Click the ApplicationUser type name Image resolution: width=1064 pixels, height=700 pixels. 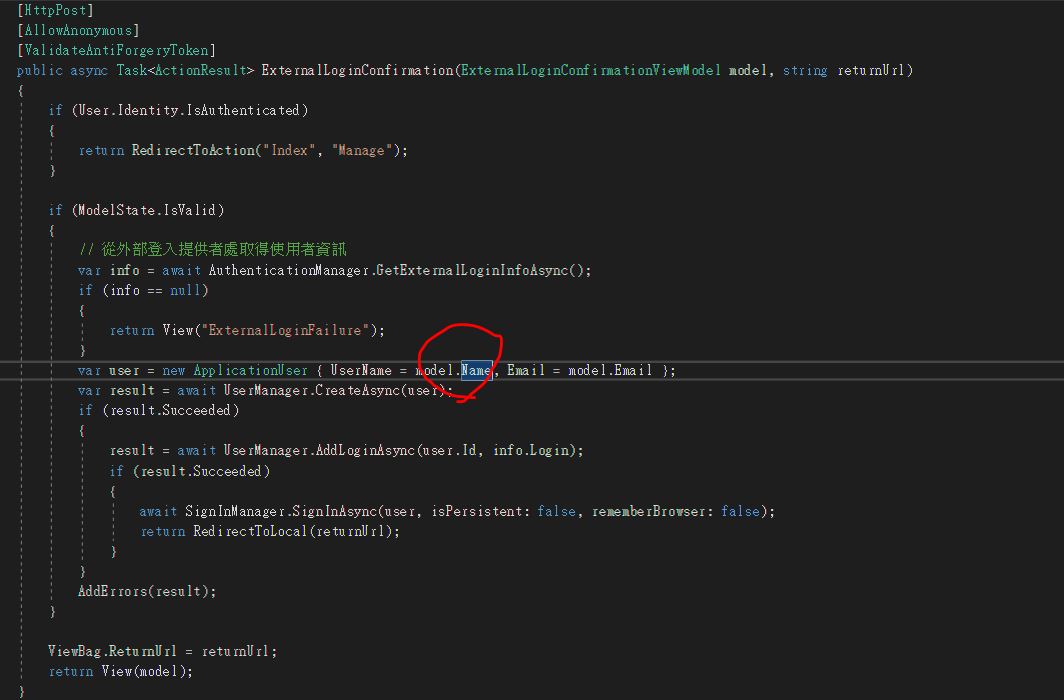pyautogui.click(x=250, y=370)
